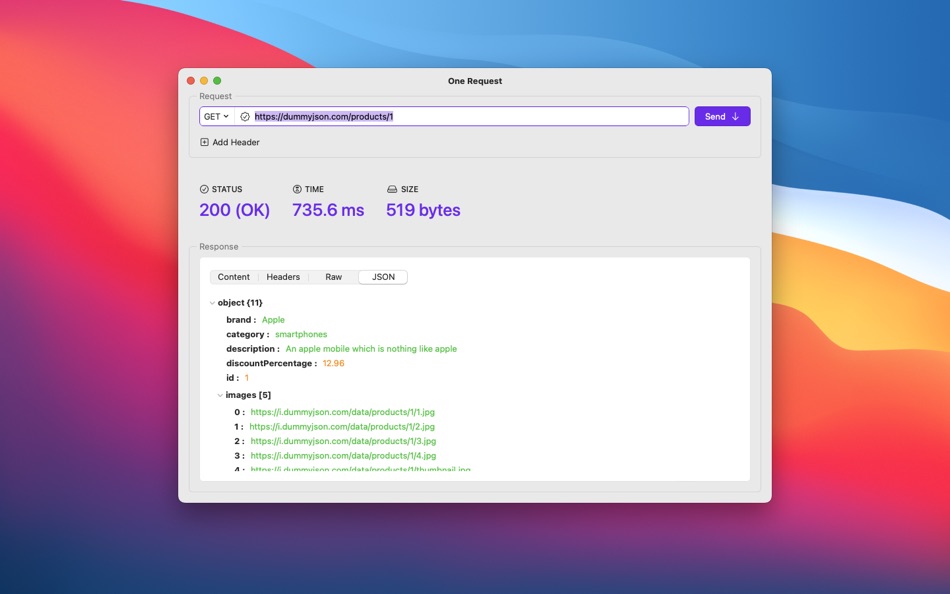Click the TIME clock icon
This screenshot has width=950, height=594.
[297, 189]
